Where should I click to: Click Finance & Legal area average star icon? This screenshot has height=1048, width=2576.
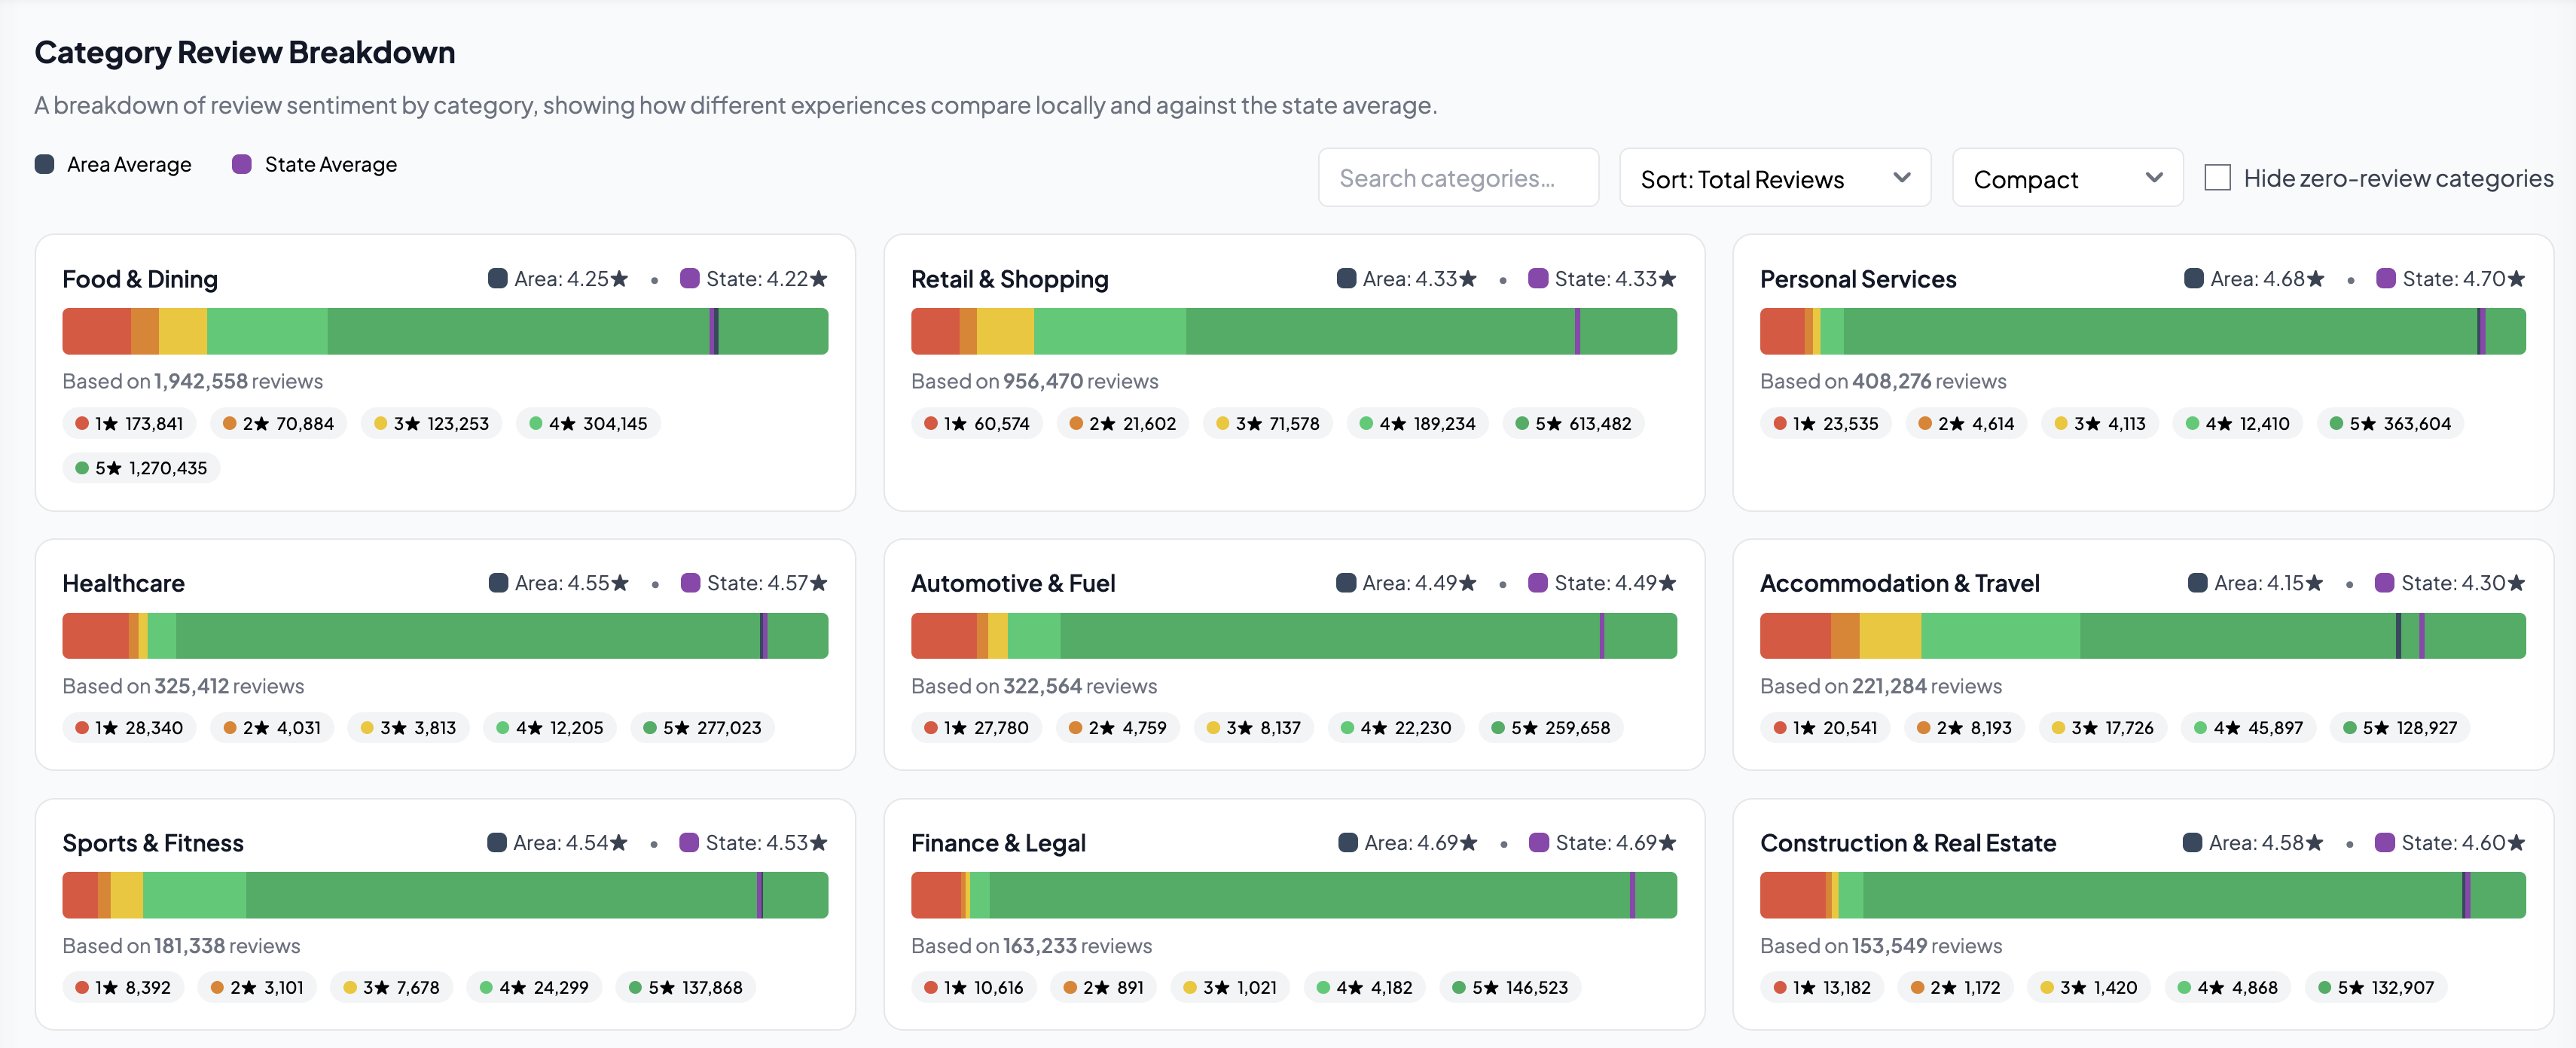(x=1468, y=843)
